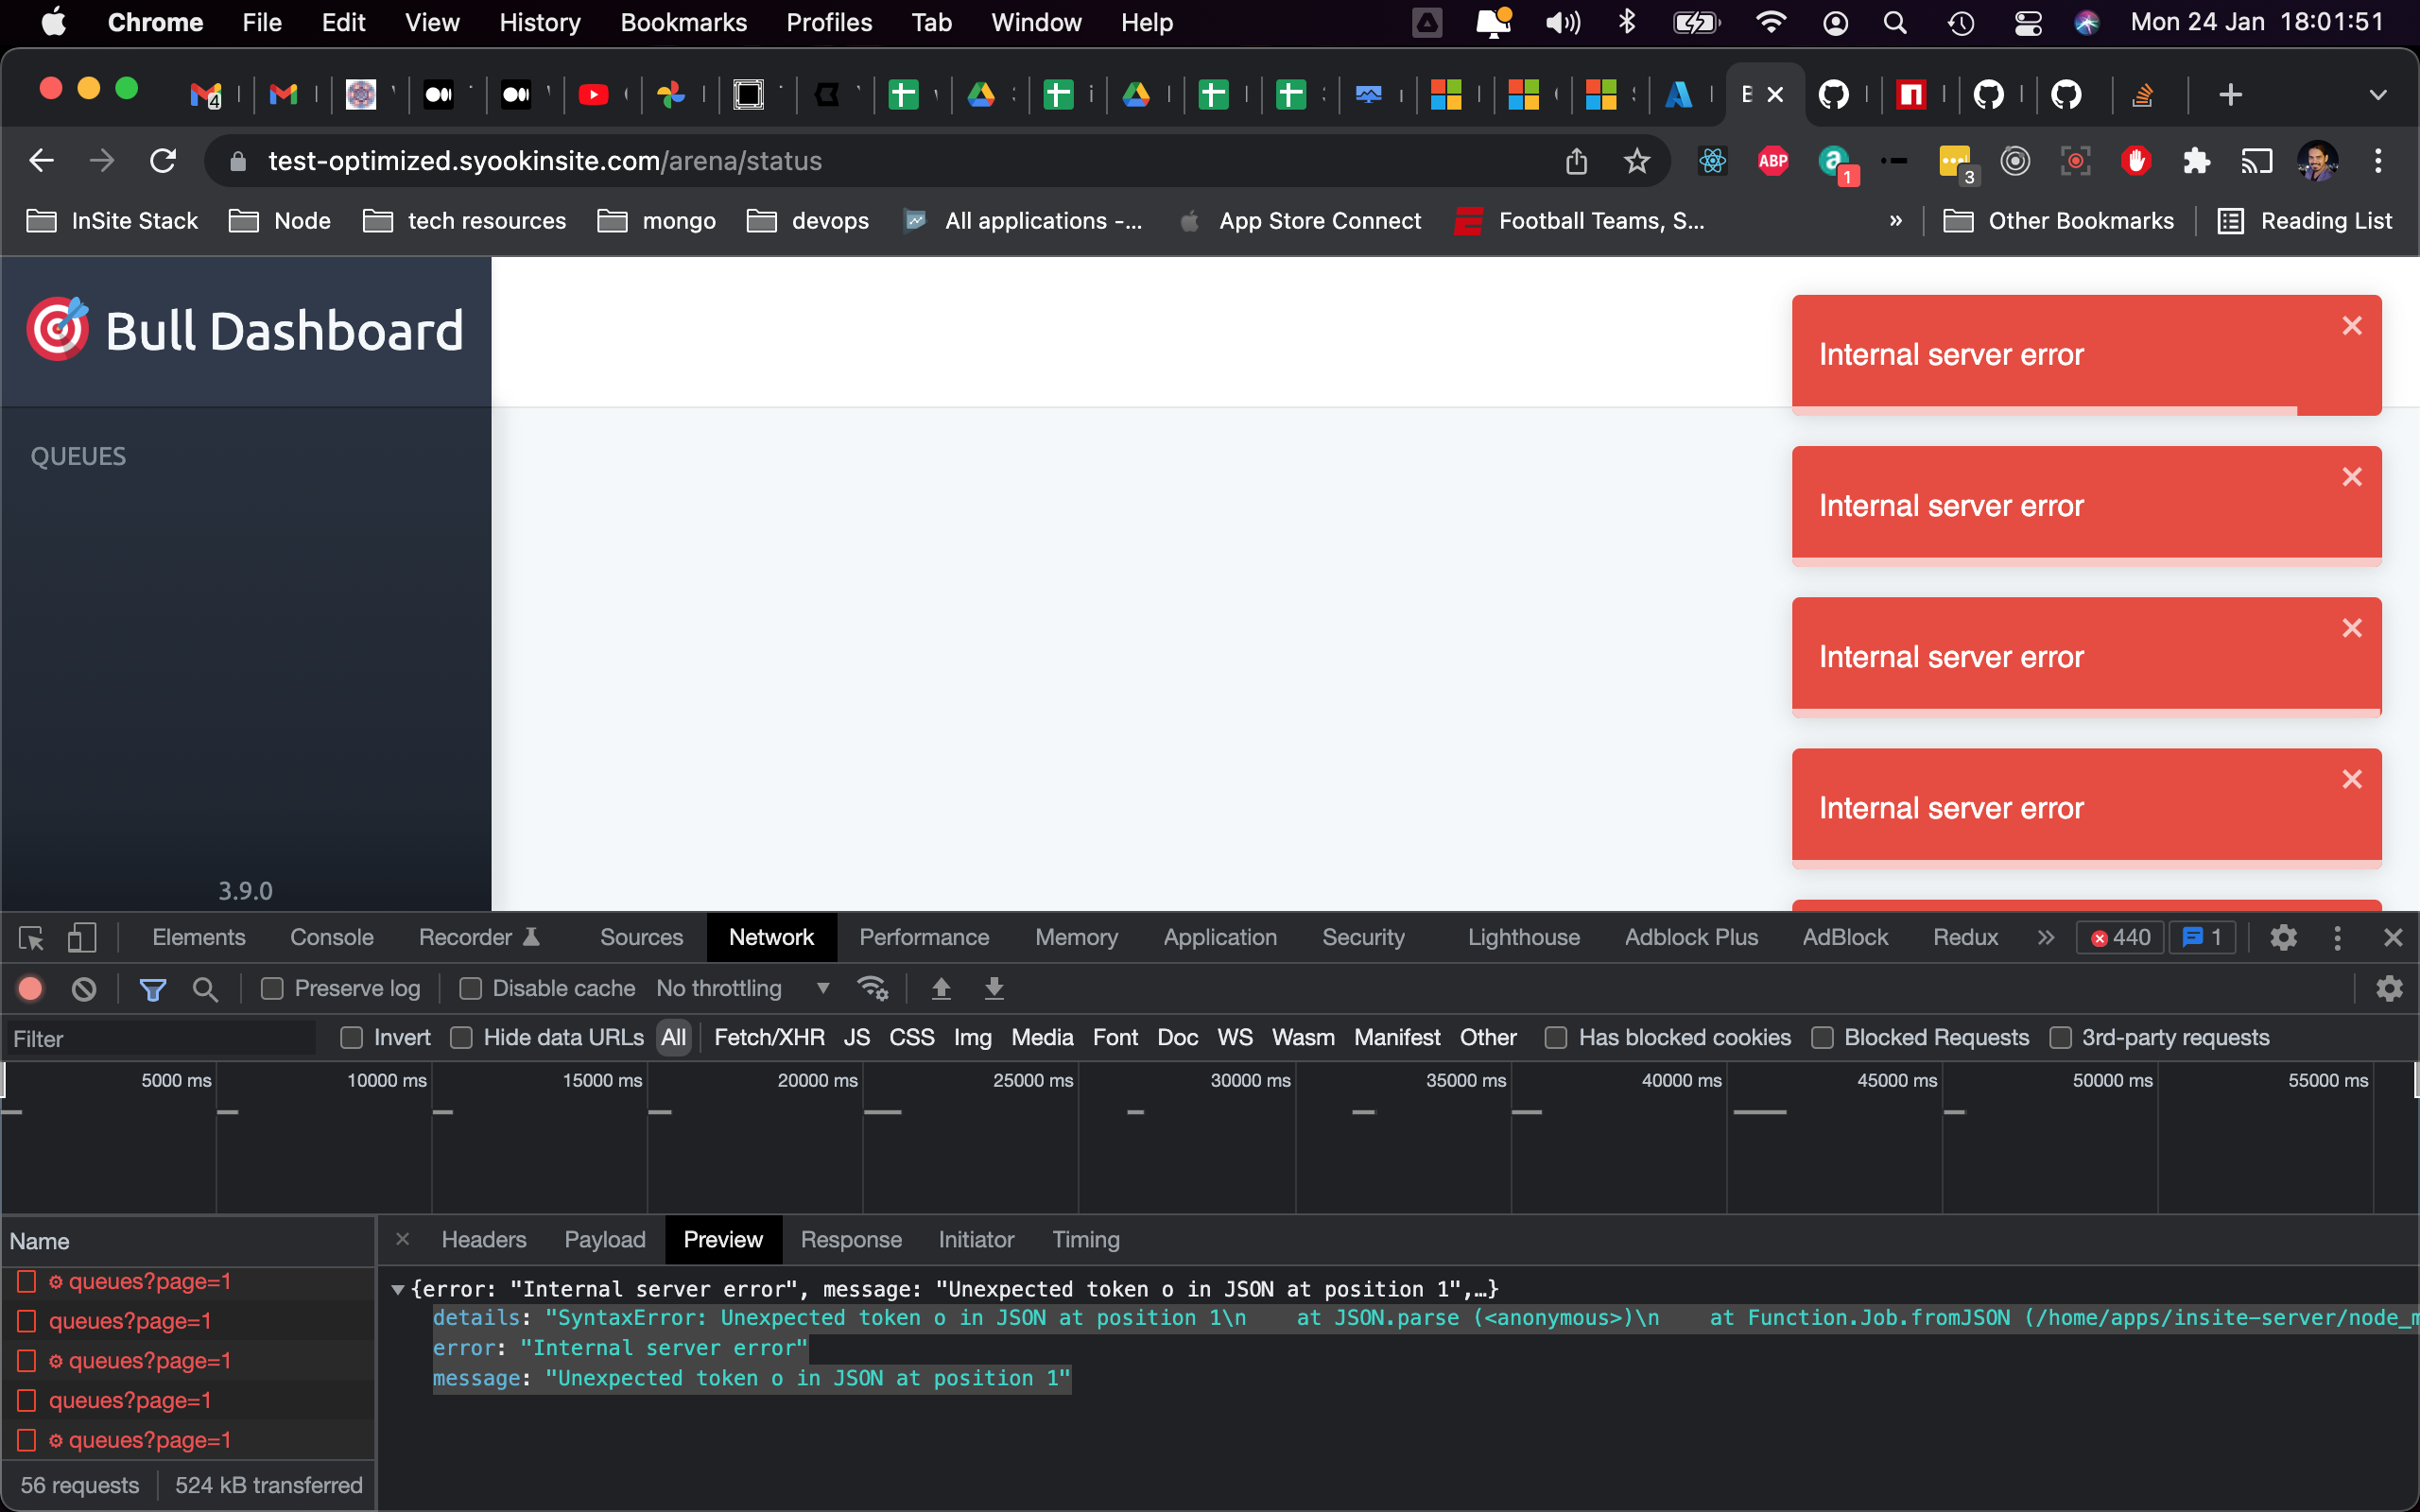The width and height of the screenshot is (2420, 1512).
Task: Open the network filter bar
Action: point(152,988)
